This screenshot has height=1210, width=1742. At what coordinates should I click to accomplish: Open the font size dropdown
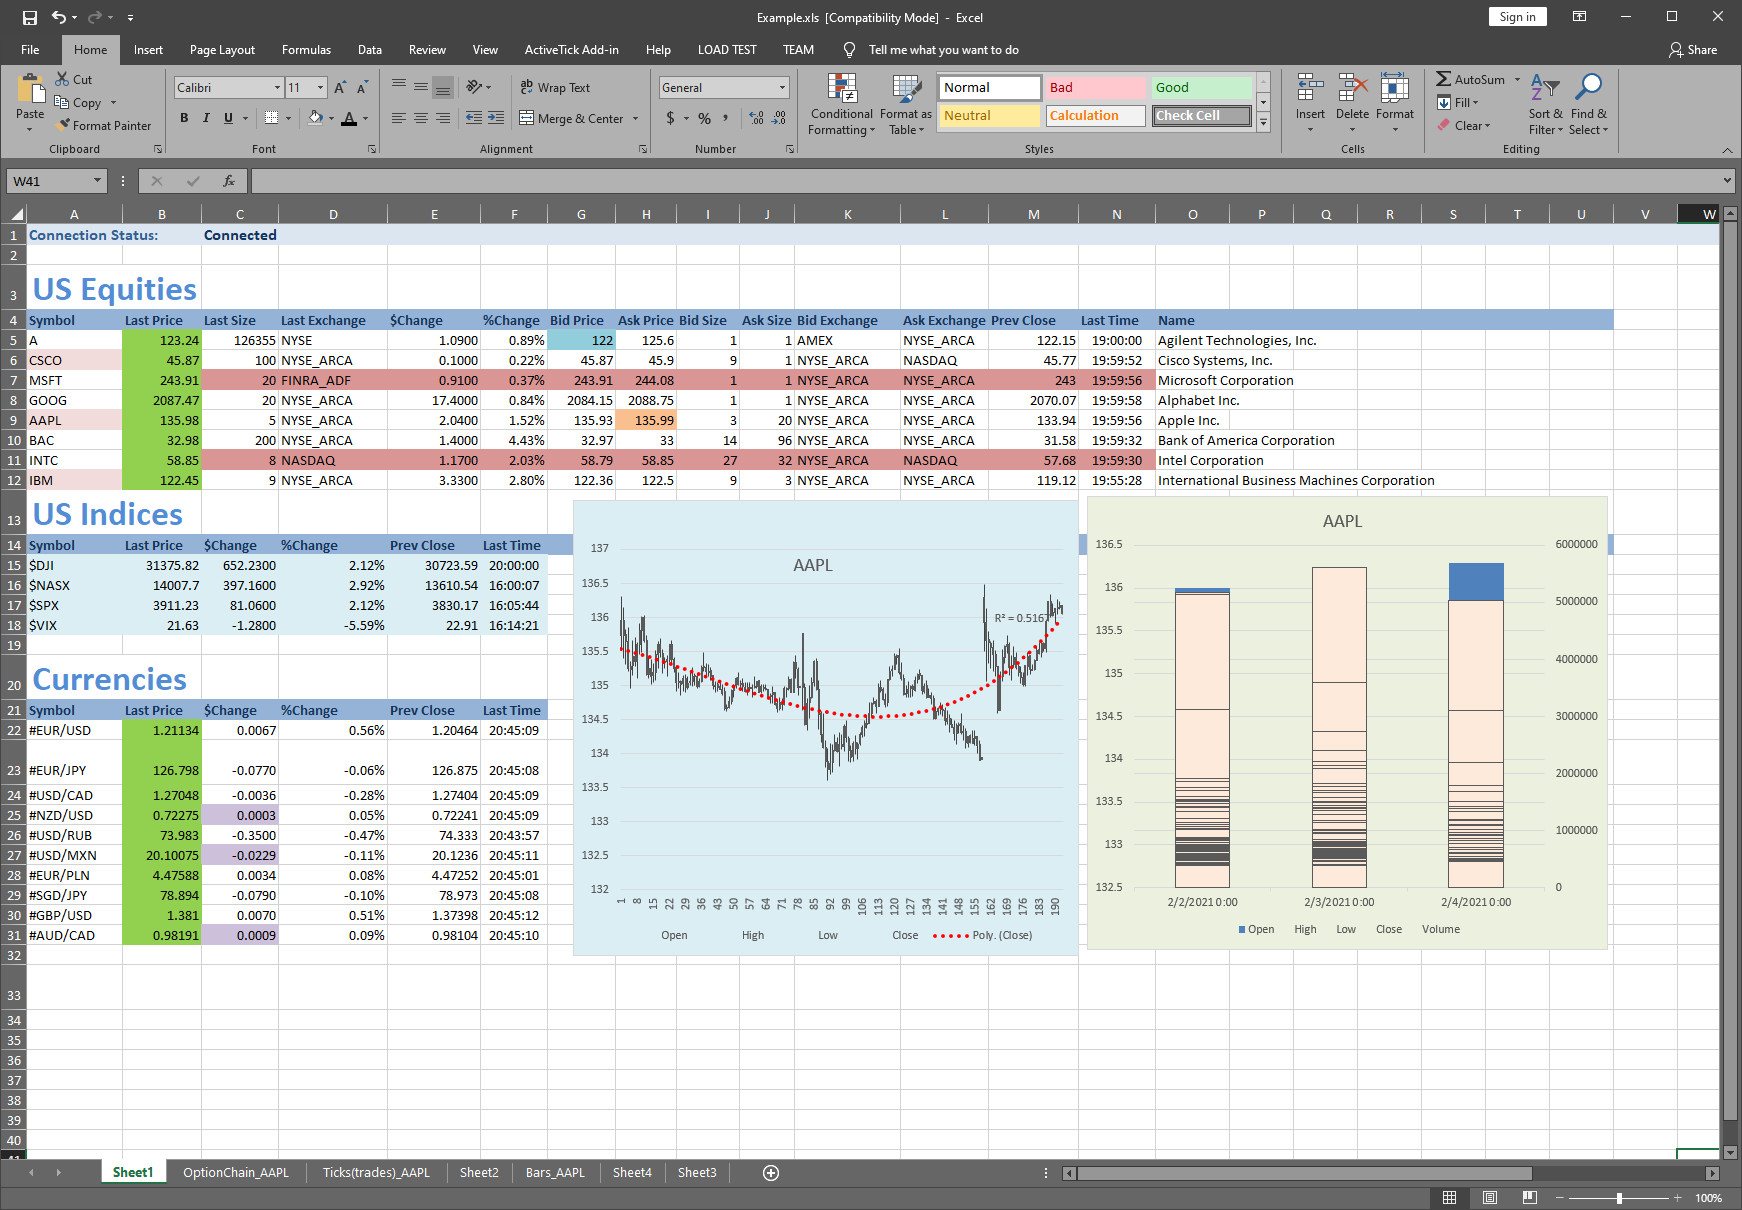(x=320, y=88)
